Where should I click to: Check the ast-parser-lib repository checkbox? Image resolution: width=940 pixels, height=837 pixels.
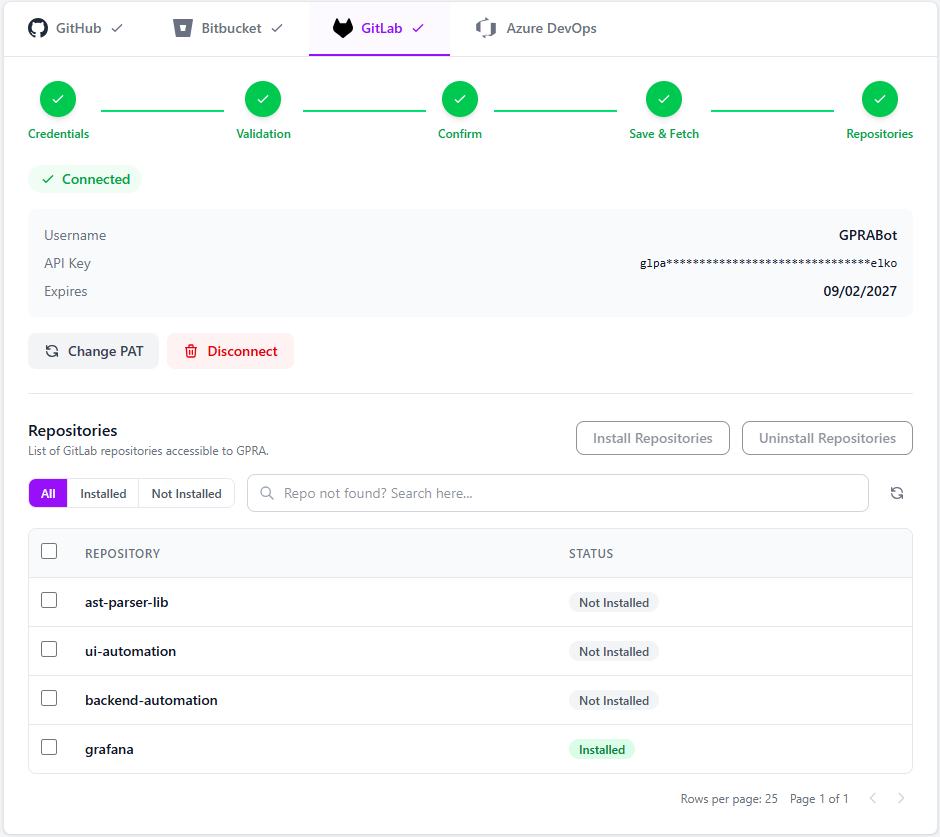coord(49,600)
